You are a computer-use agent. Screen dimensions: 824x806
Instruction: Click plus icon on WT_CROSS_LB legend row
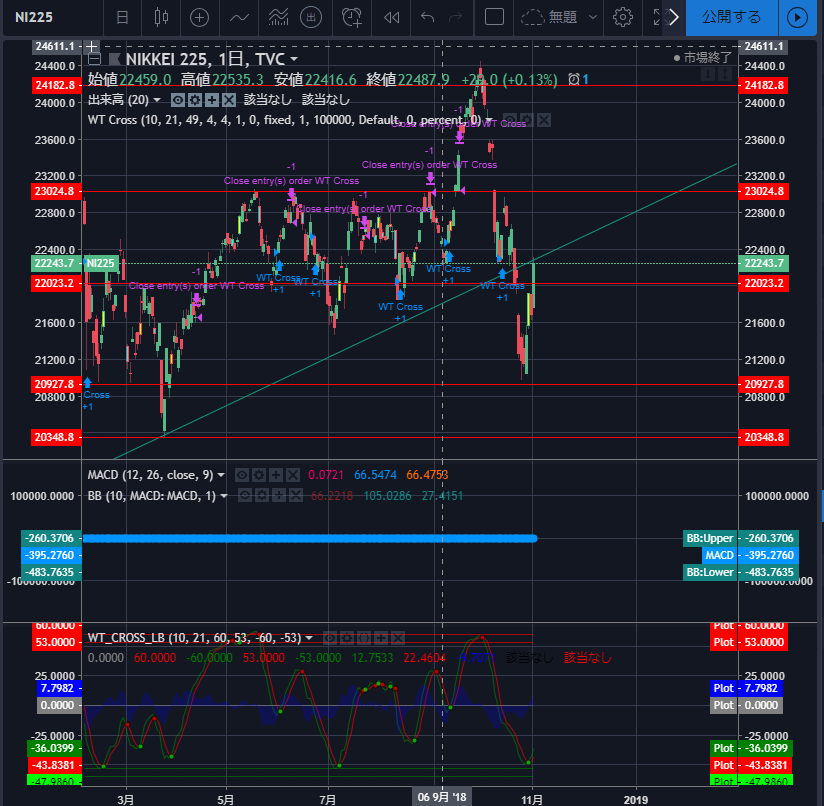(x=381, y=638)
